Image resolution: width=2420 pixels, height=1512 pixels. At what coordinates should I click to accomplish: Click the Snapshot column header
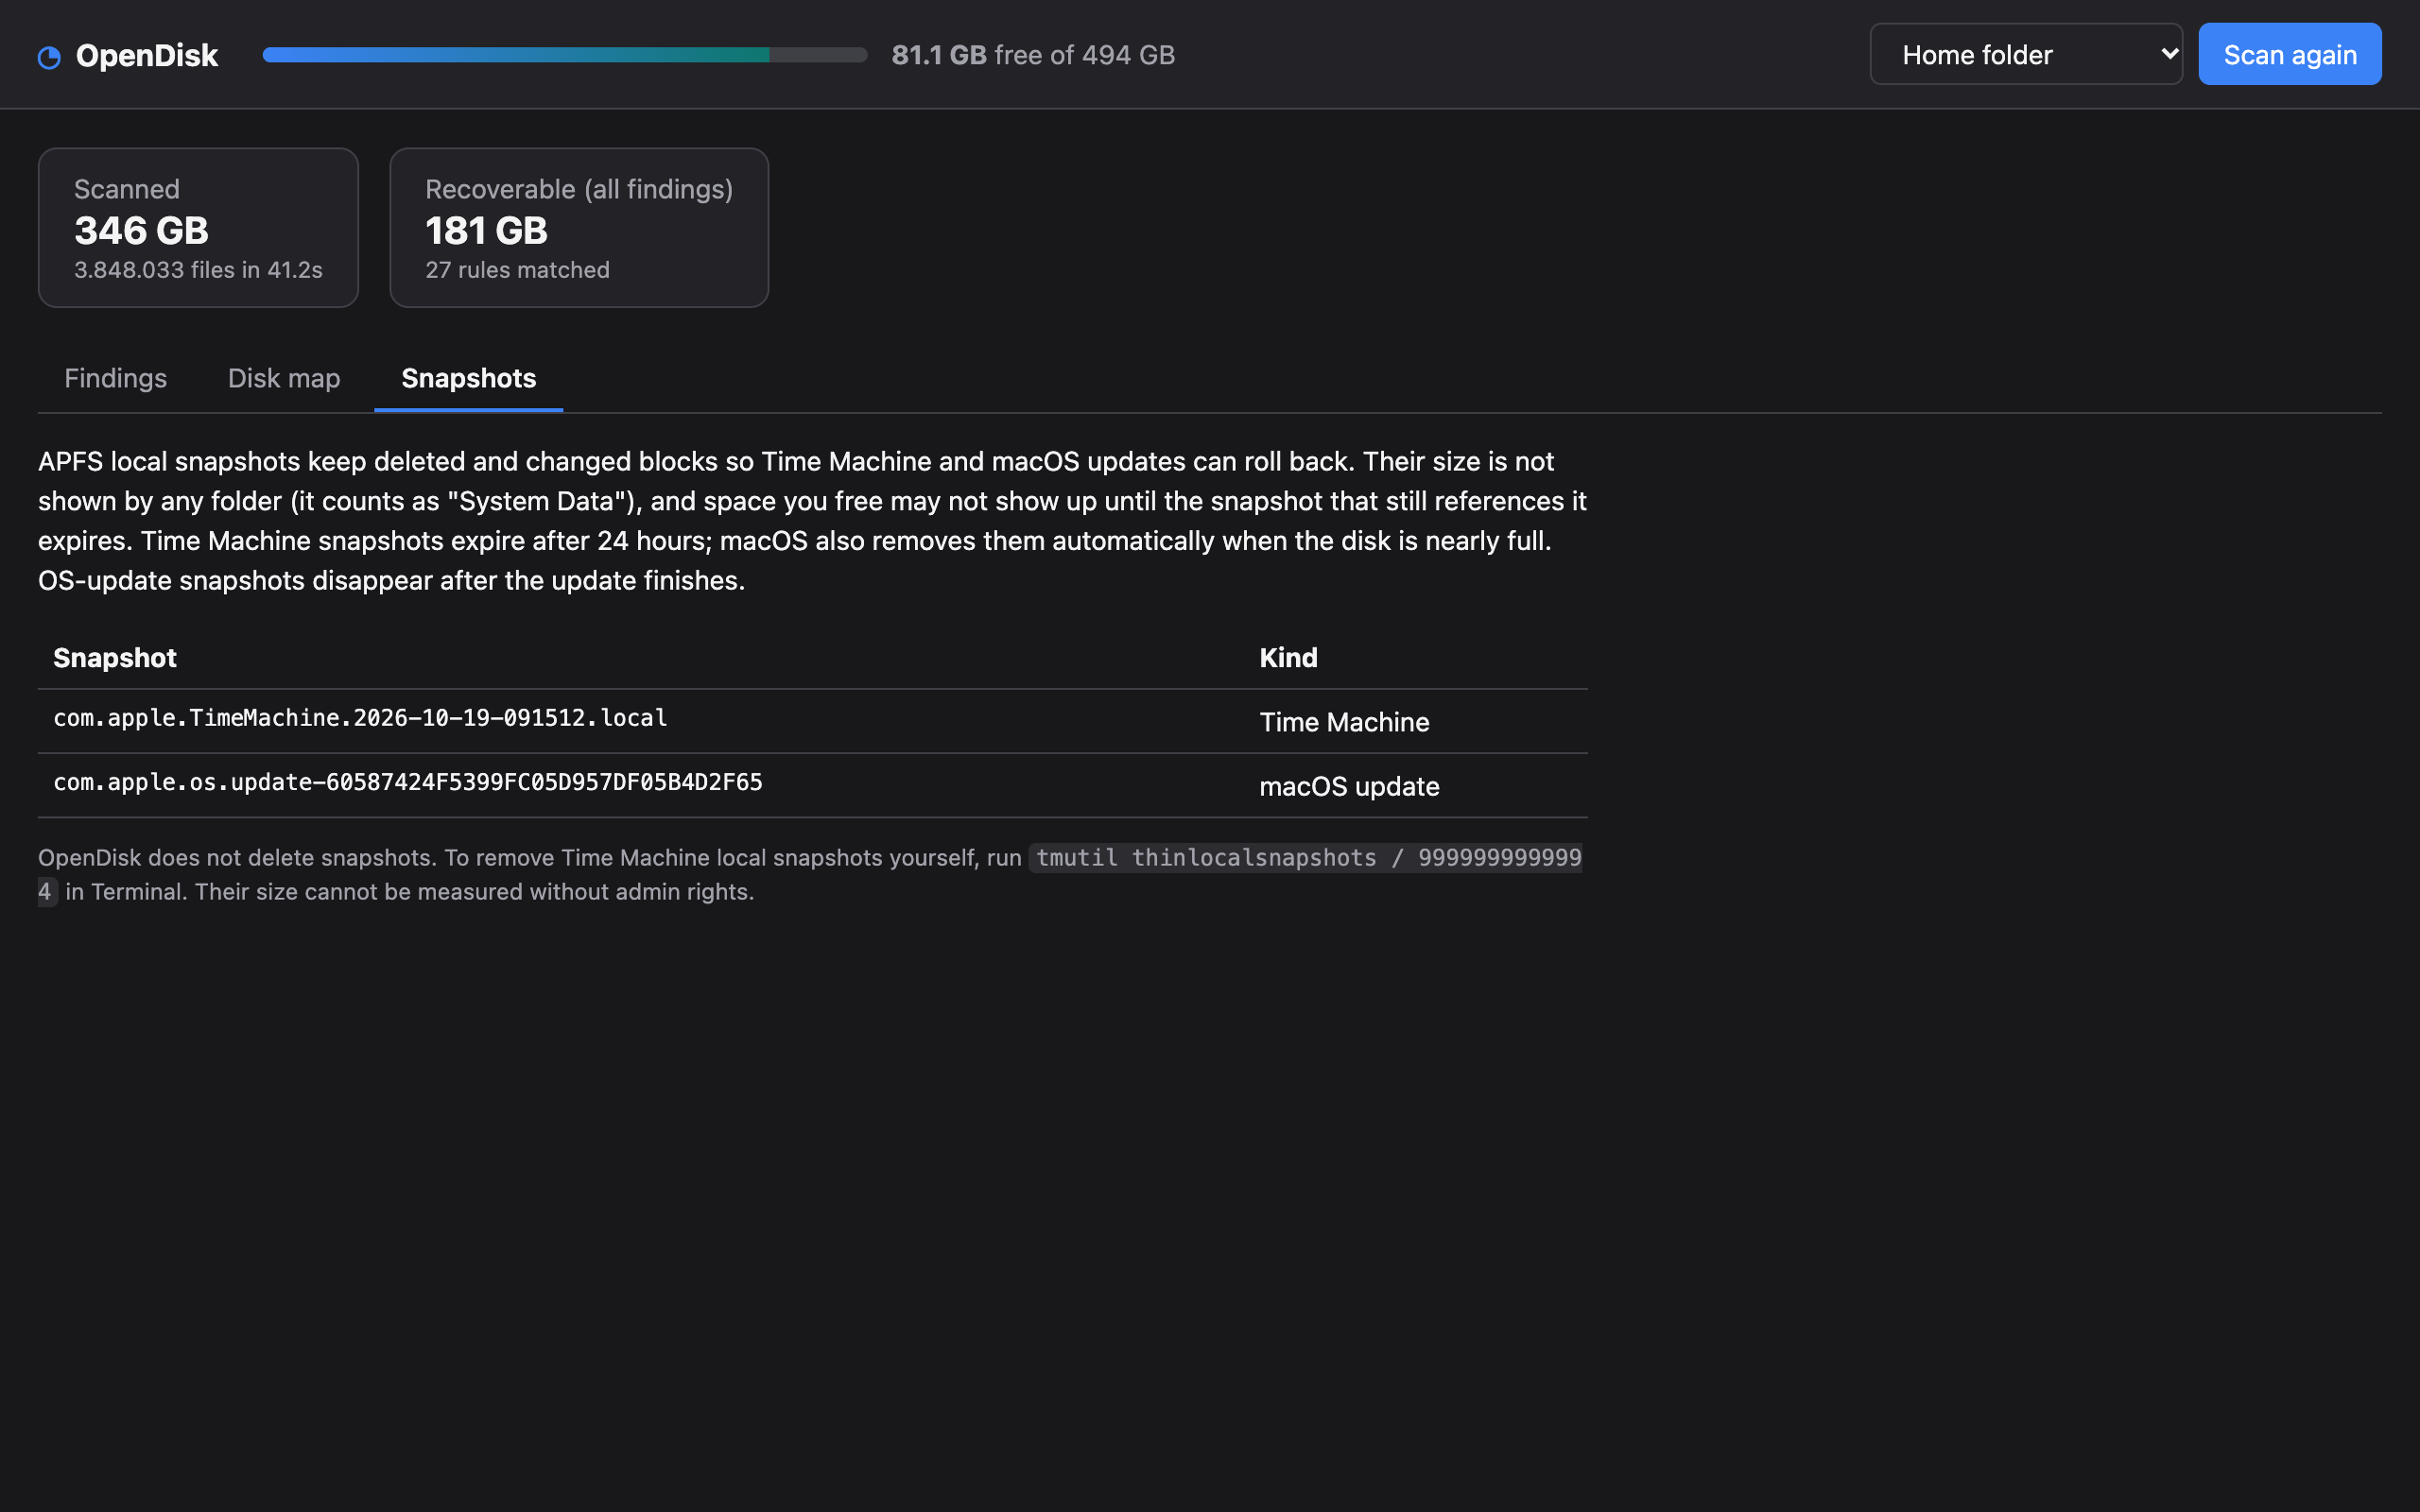pos(115,657)
